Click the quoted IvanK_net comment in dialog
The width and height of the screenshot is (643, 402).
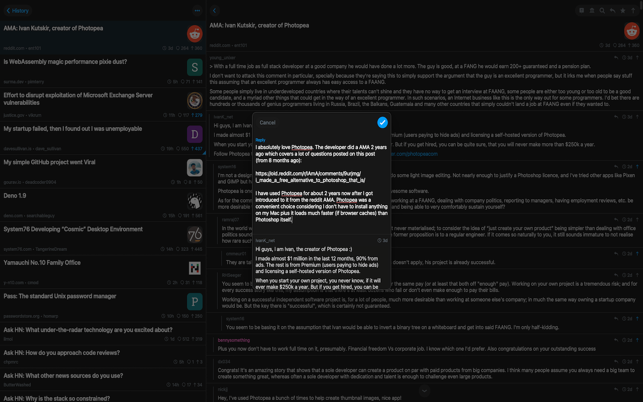pyautogui.click(x=322, y=263)
